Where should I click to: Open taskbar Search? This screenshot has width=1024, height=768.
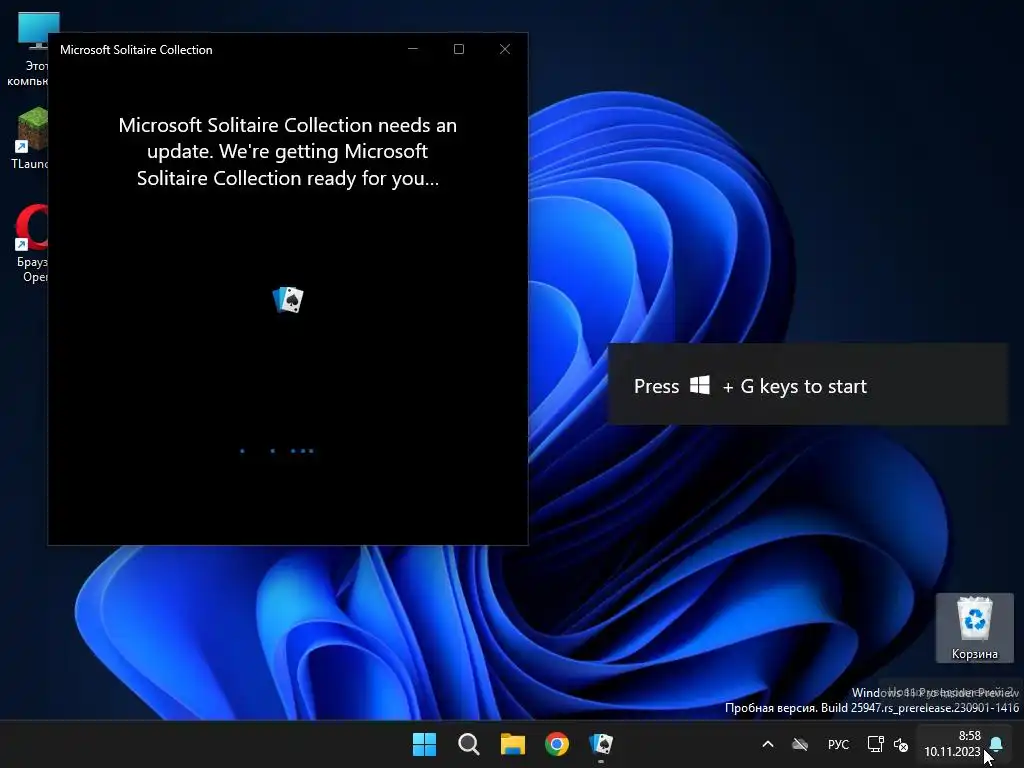click(468, 744)
